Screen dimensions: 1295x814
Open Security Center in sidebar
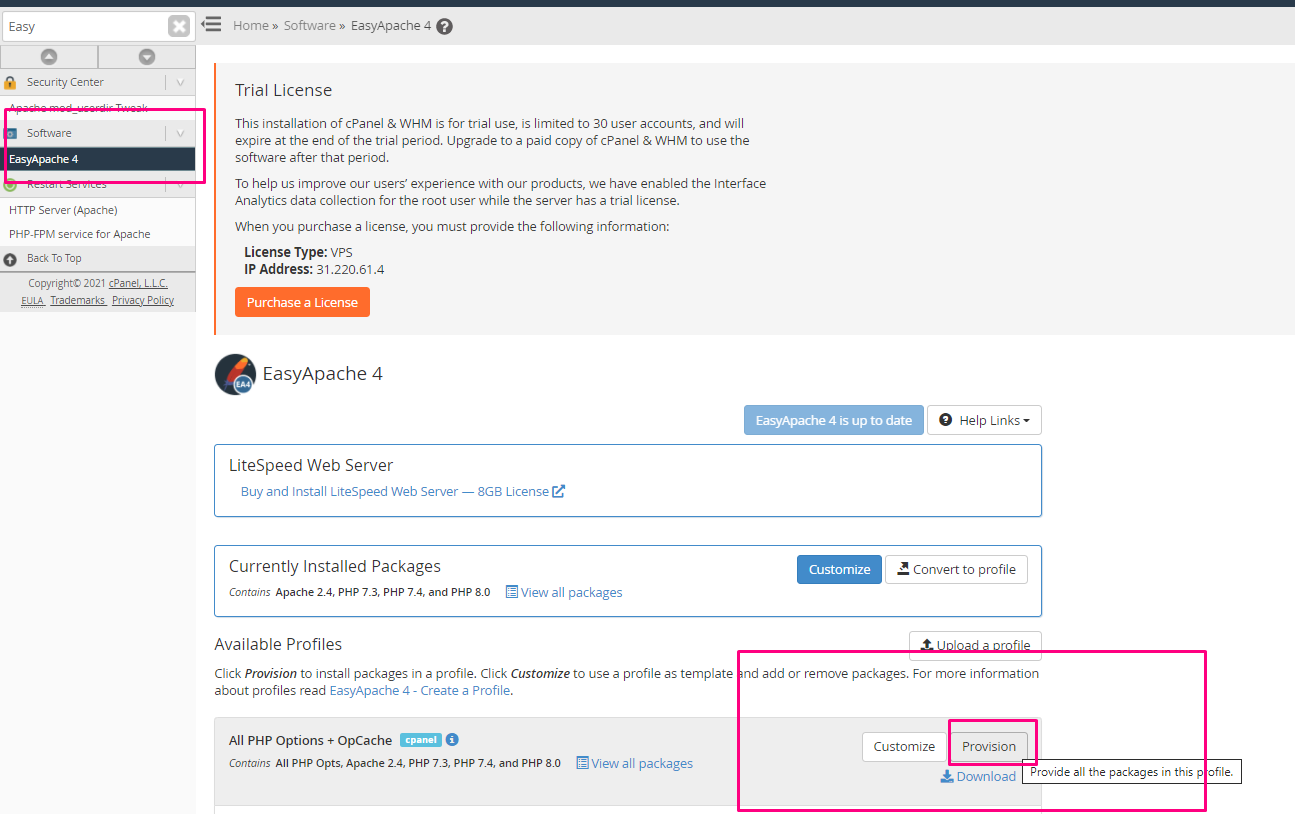65,82
